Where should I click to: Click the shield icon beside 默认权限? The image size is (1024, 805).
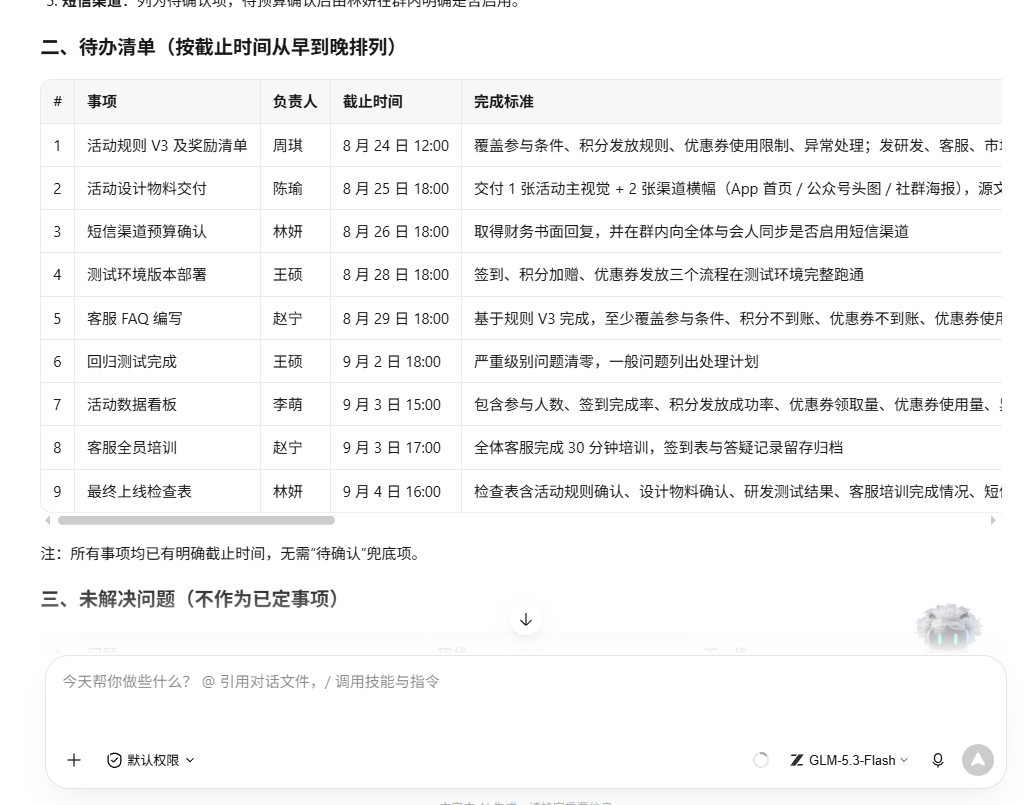click(114, 760)
